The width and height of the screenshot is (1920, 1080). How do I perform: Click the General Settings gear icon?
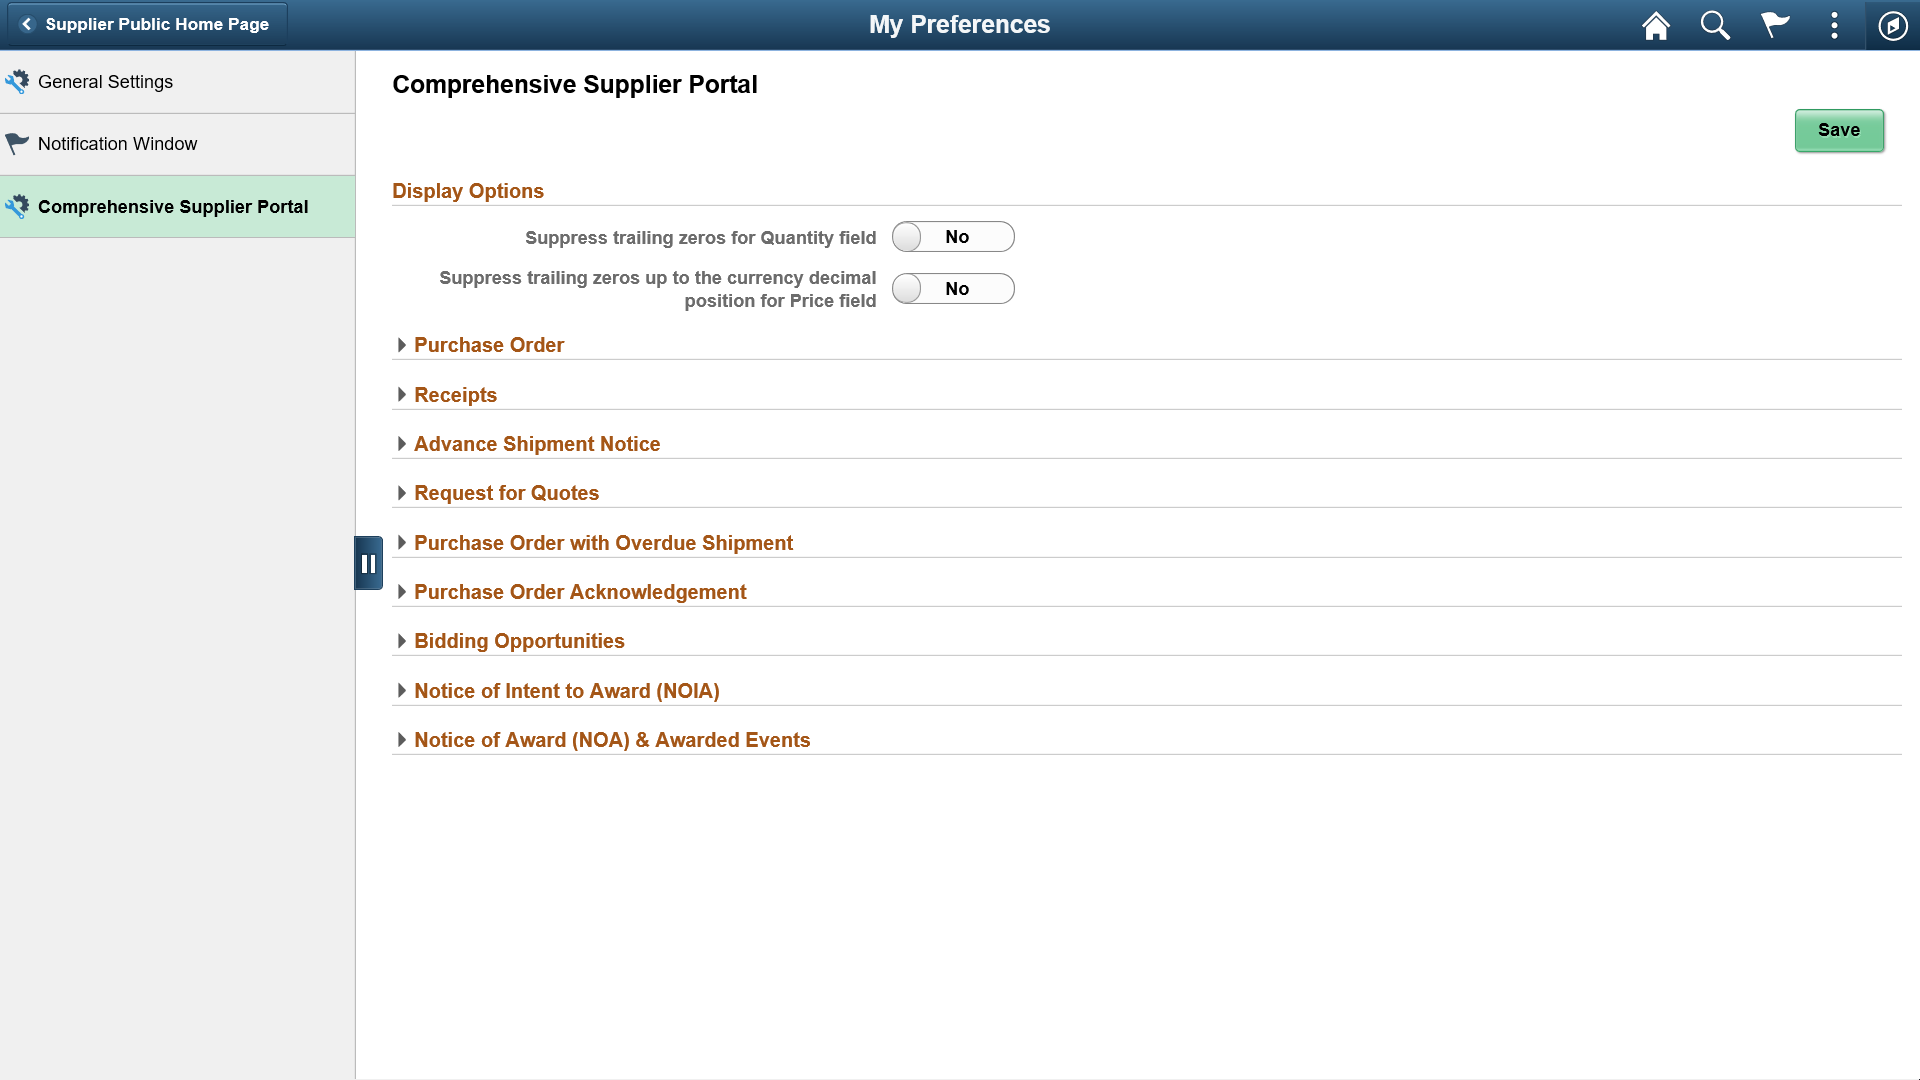pyautogui.click(x=18, y=80)
